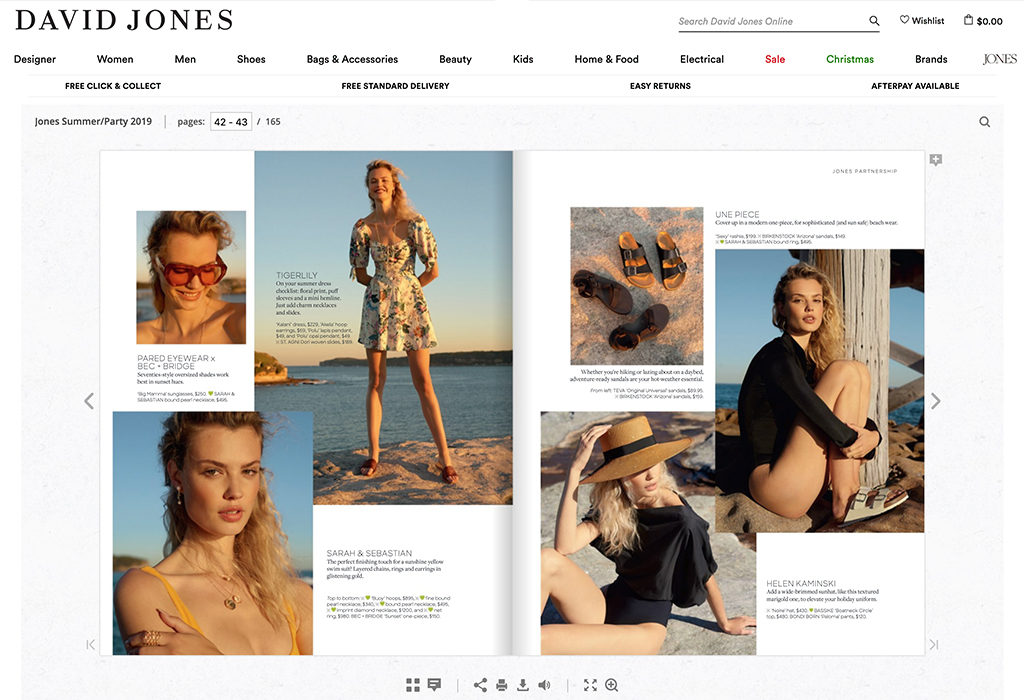The image size is (1024, 700).
Task: Go to the Sale section
Action: click(x=775, y=59)
